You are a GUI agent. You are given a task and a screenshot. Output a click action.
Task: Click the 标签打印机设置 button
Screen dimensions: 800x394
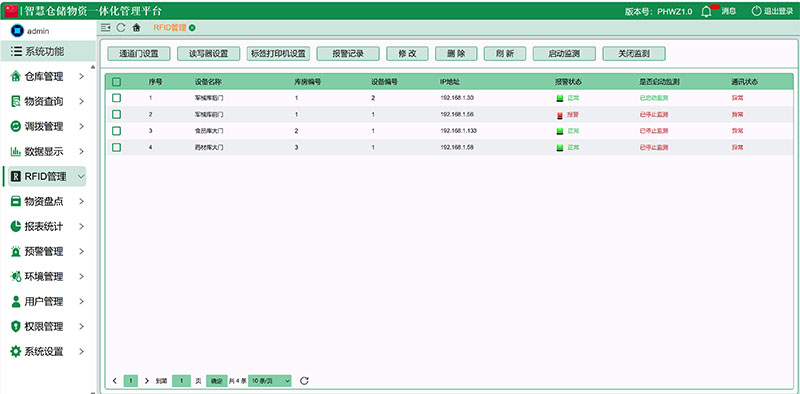point(278,54)
